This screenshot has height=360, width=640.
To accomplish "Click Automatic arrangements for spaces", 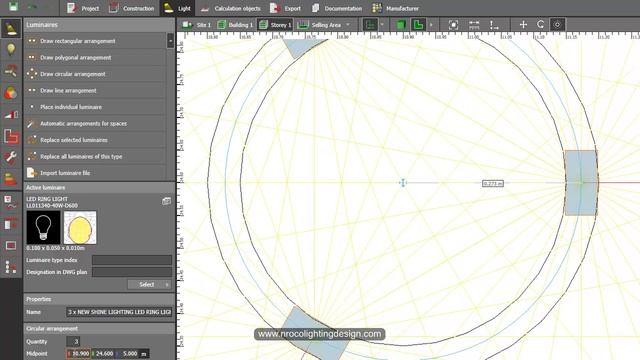I will pyautogui.click(x=95, y=123).
